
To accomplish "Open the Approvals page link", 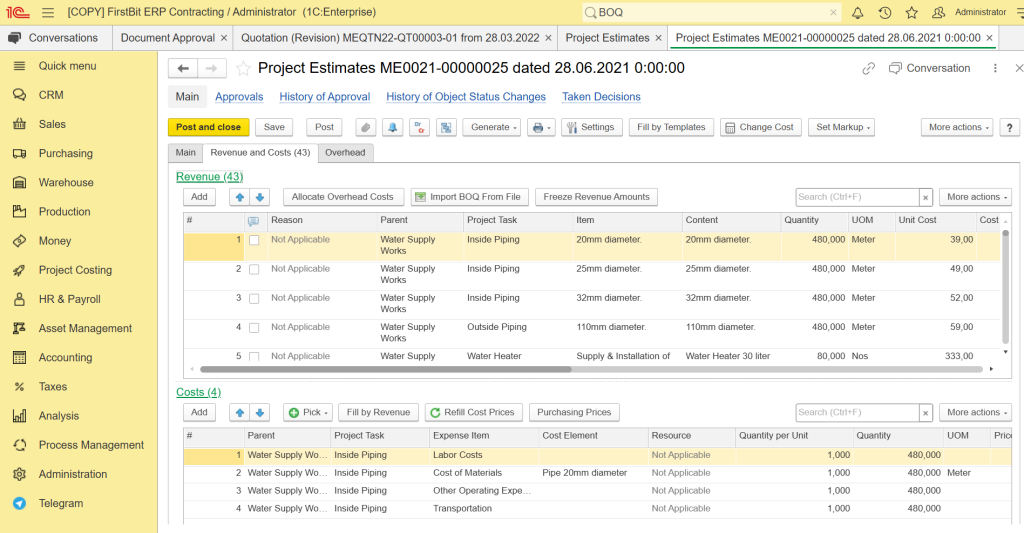I will click(239, 97).
